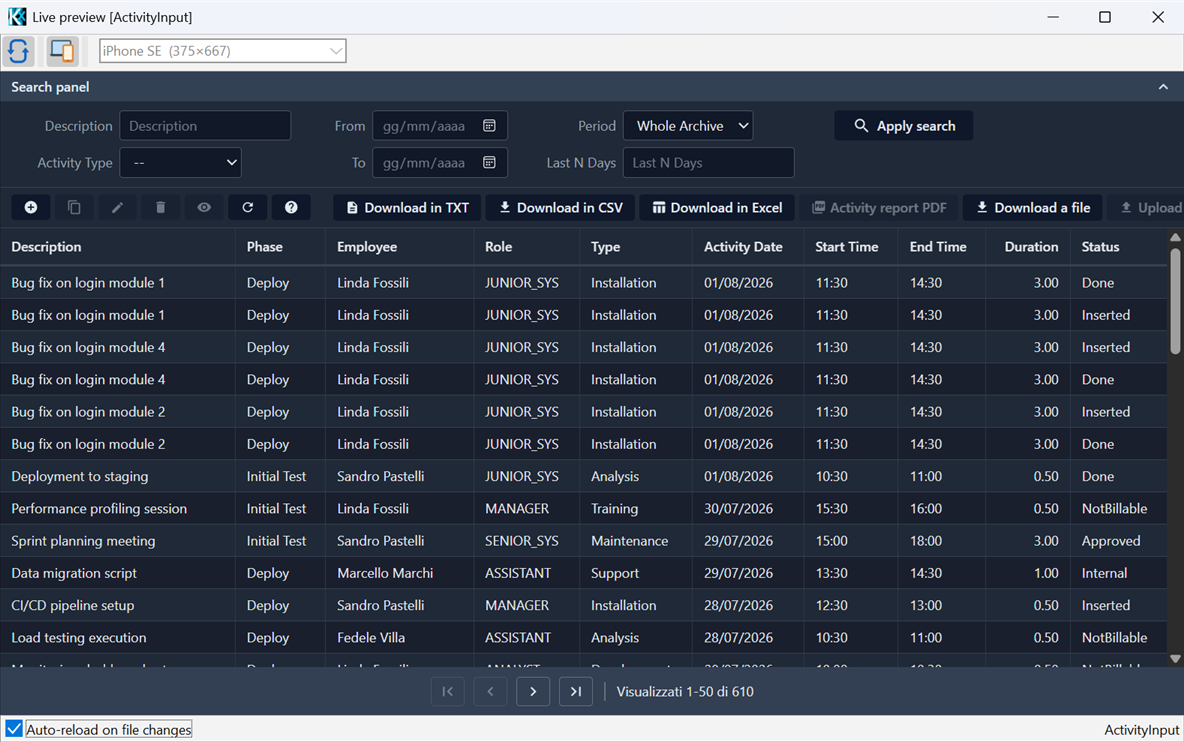Click the Last N Days field
Screen dimensions: 1184x742
708,162
